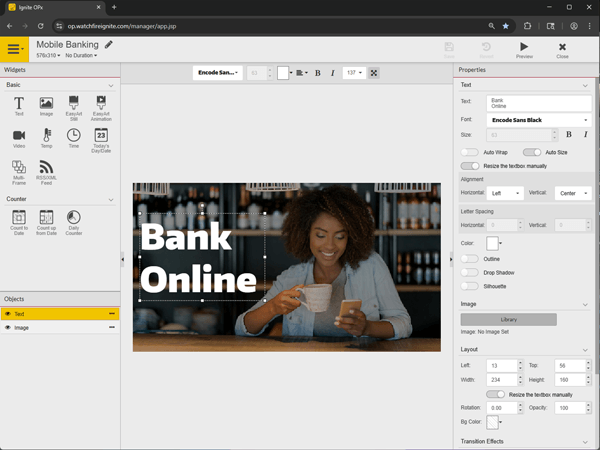Pick the Daily Counter widget
Screen dimensions: 600x450
coord(73,218)
